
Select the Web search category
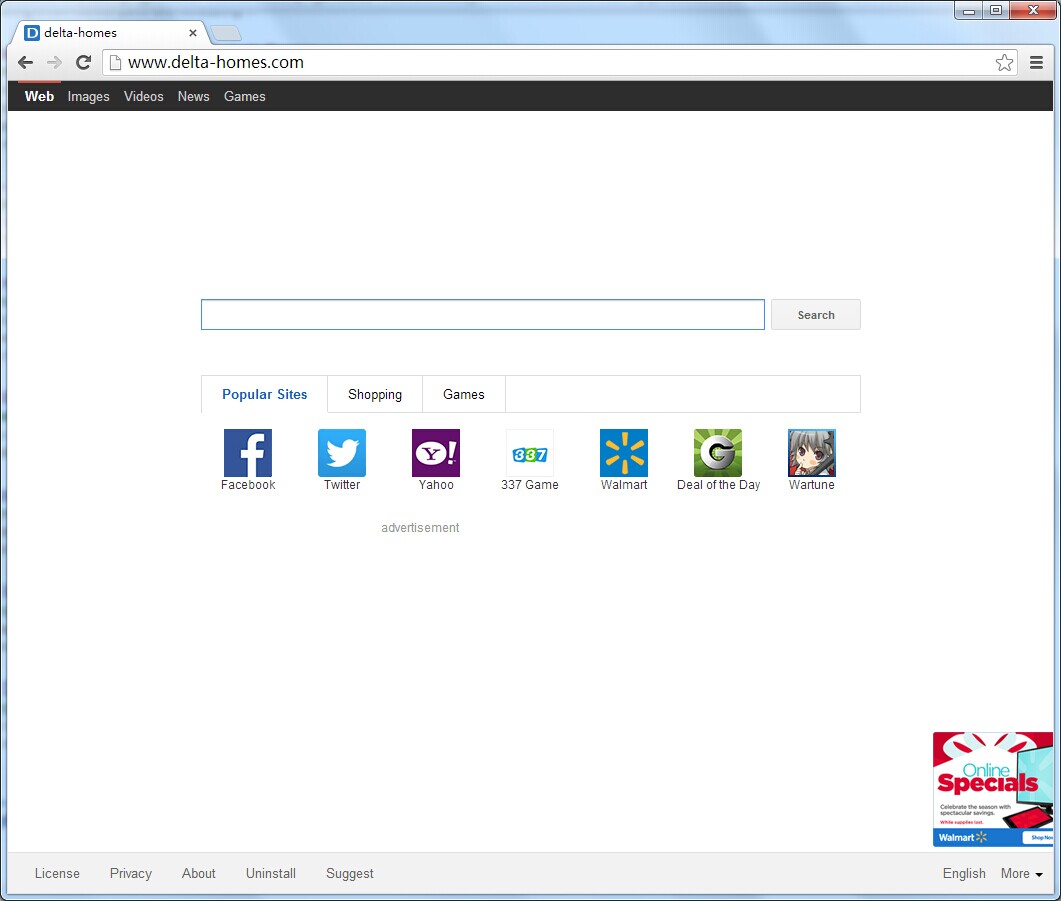pyautogui.click(x=39, y=96)
